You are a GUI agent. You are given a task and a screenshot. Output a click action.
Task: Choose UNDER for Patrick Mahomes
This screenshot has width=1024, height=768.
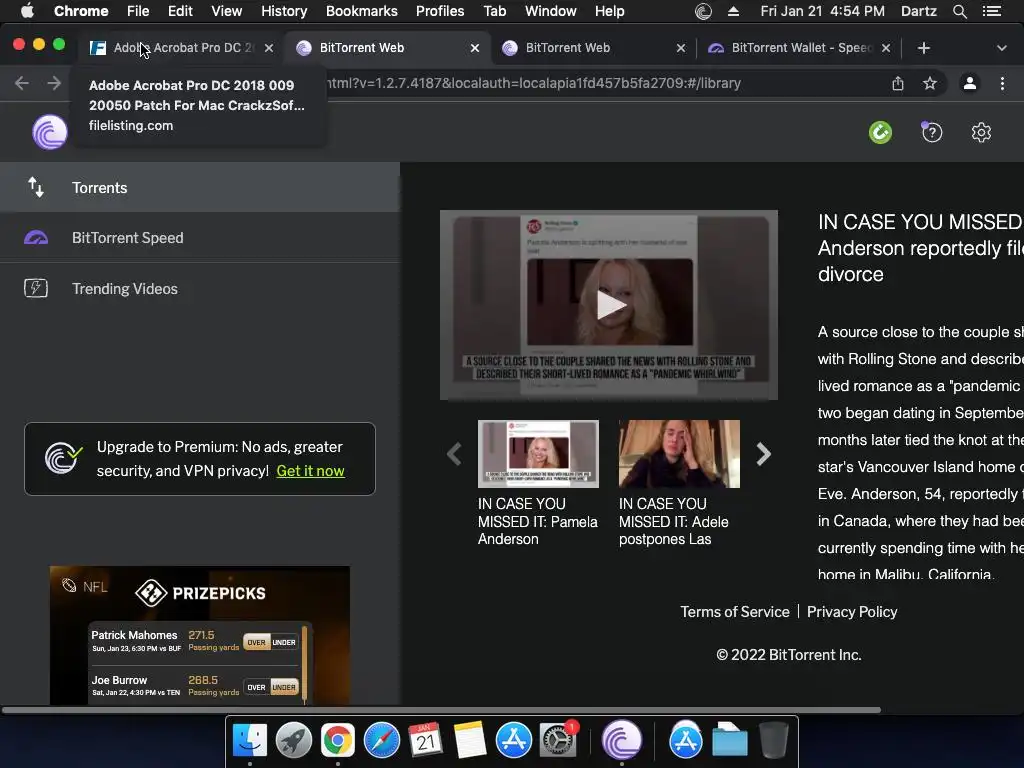tap(283, 642)
